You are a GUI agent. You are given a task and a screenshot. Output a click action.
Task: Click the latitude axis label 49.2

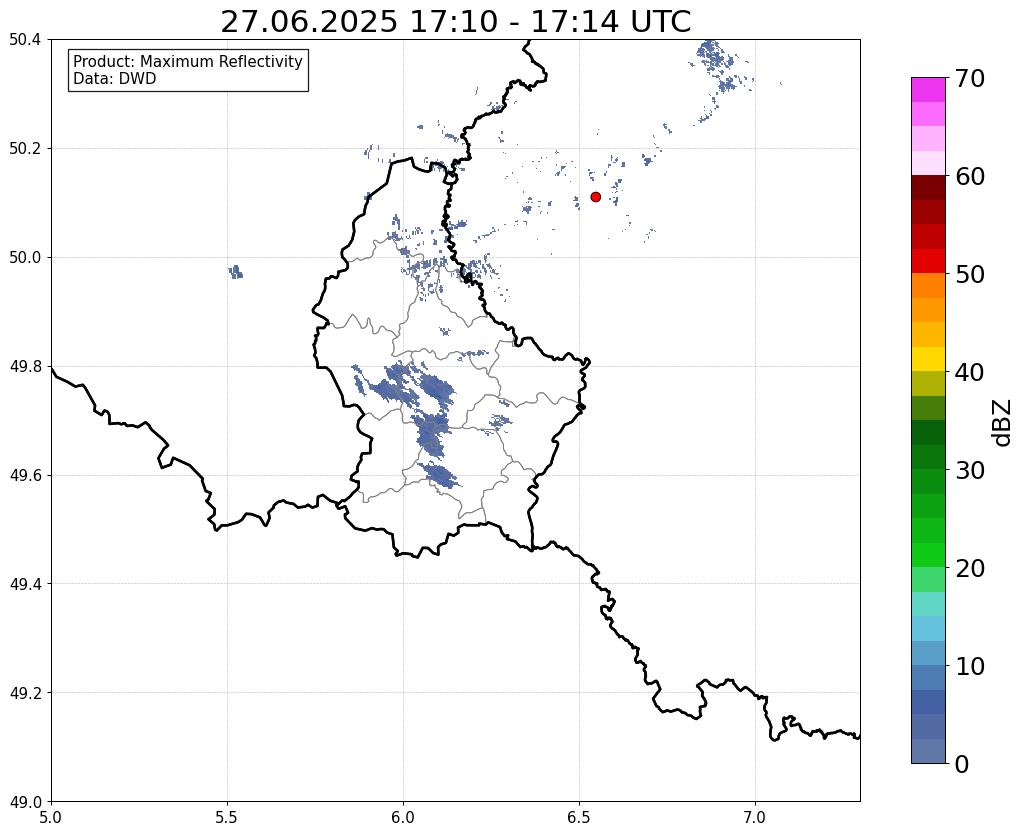pos(25,692)
